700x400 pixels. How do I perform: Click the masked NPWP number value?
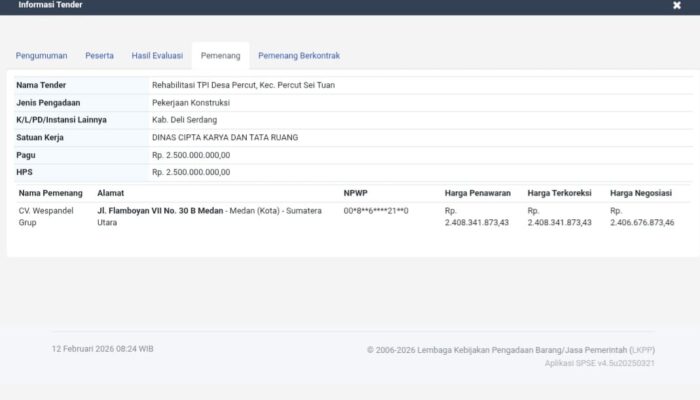[x=375, y=212]
